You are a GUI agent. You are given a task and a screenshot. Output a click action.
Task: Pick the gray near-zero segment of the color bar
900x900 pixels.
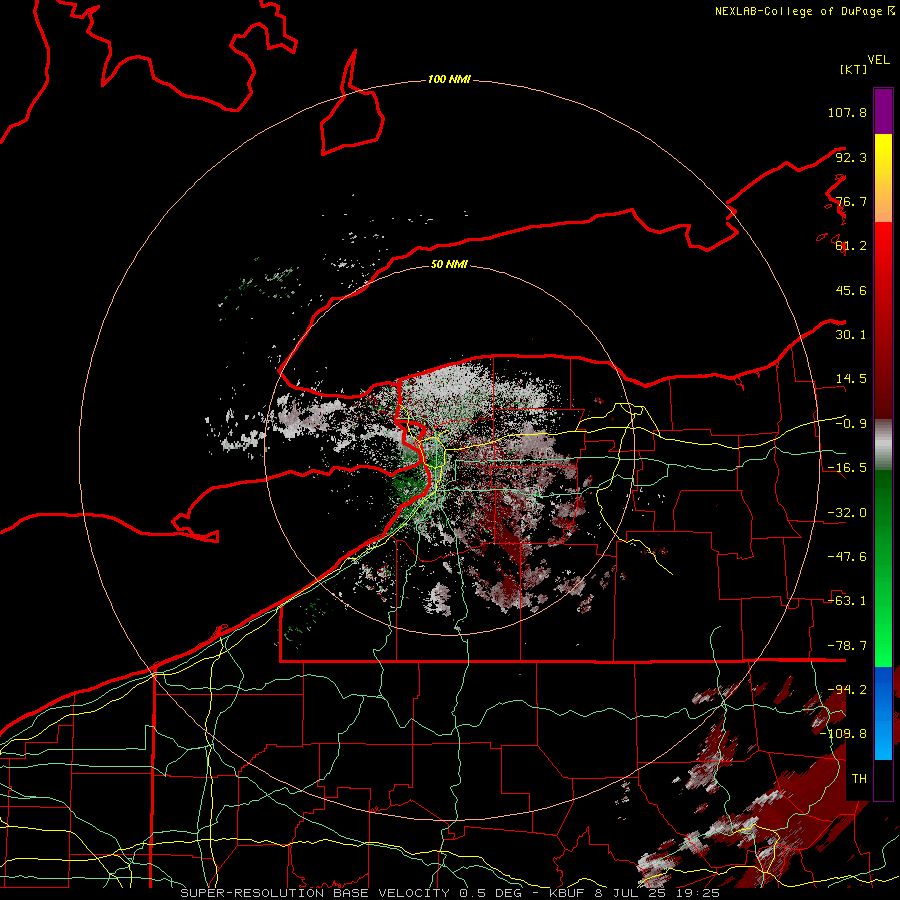point(883,445)
